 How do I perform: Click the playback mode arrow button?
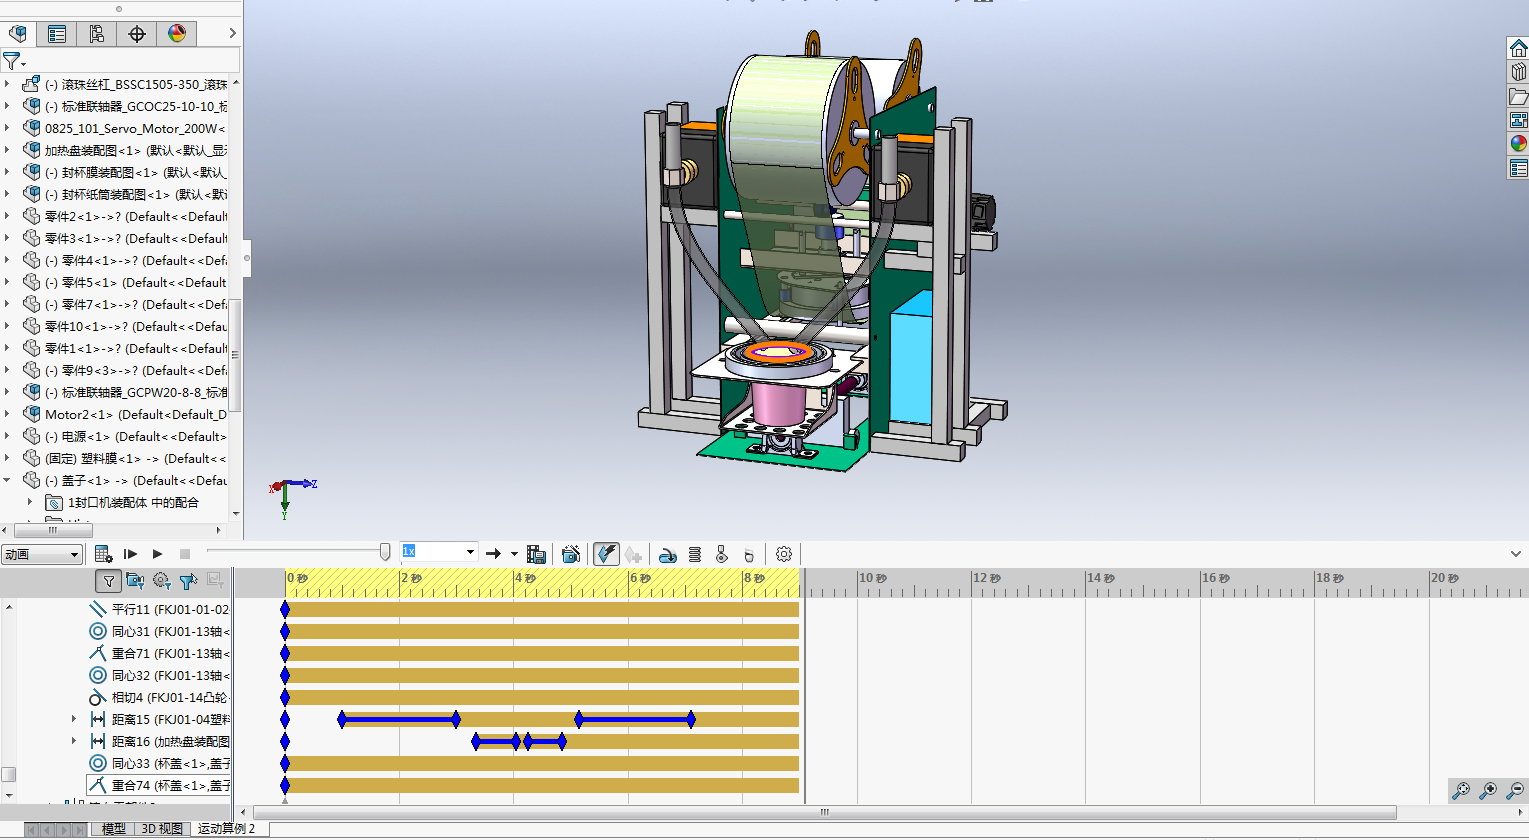pos(493,553)
